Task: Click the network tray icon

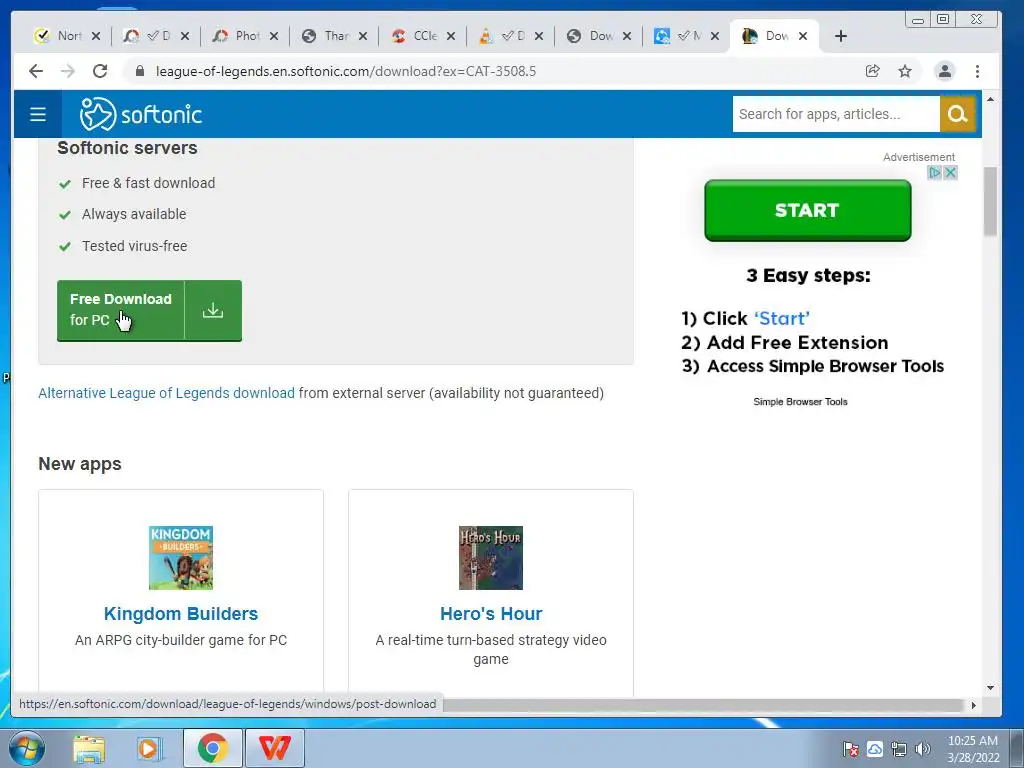Action: click(x=899, y=749)
